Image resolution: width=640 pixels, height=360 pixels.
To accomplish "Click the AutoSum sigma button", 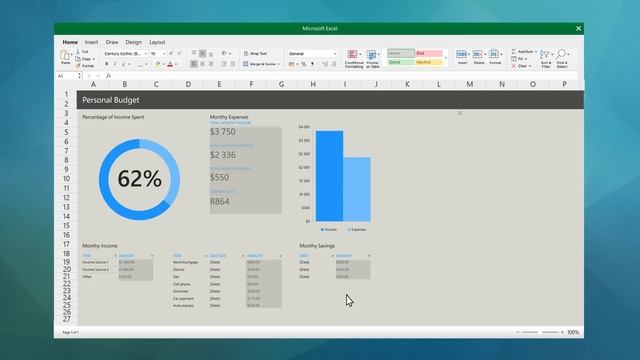I will pos(524,51).
